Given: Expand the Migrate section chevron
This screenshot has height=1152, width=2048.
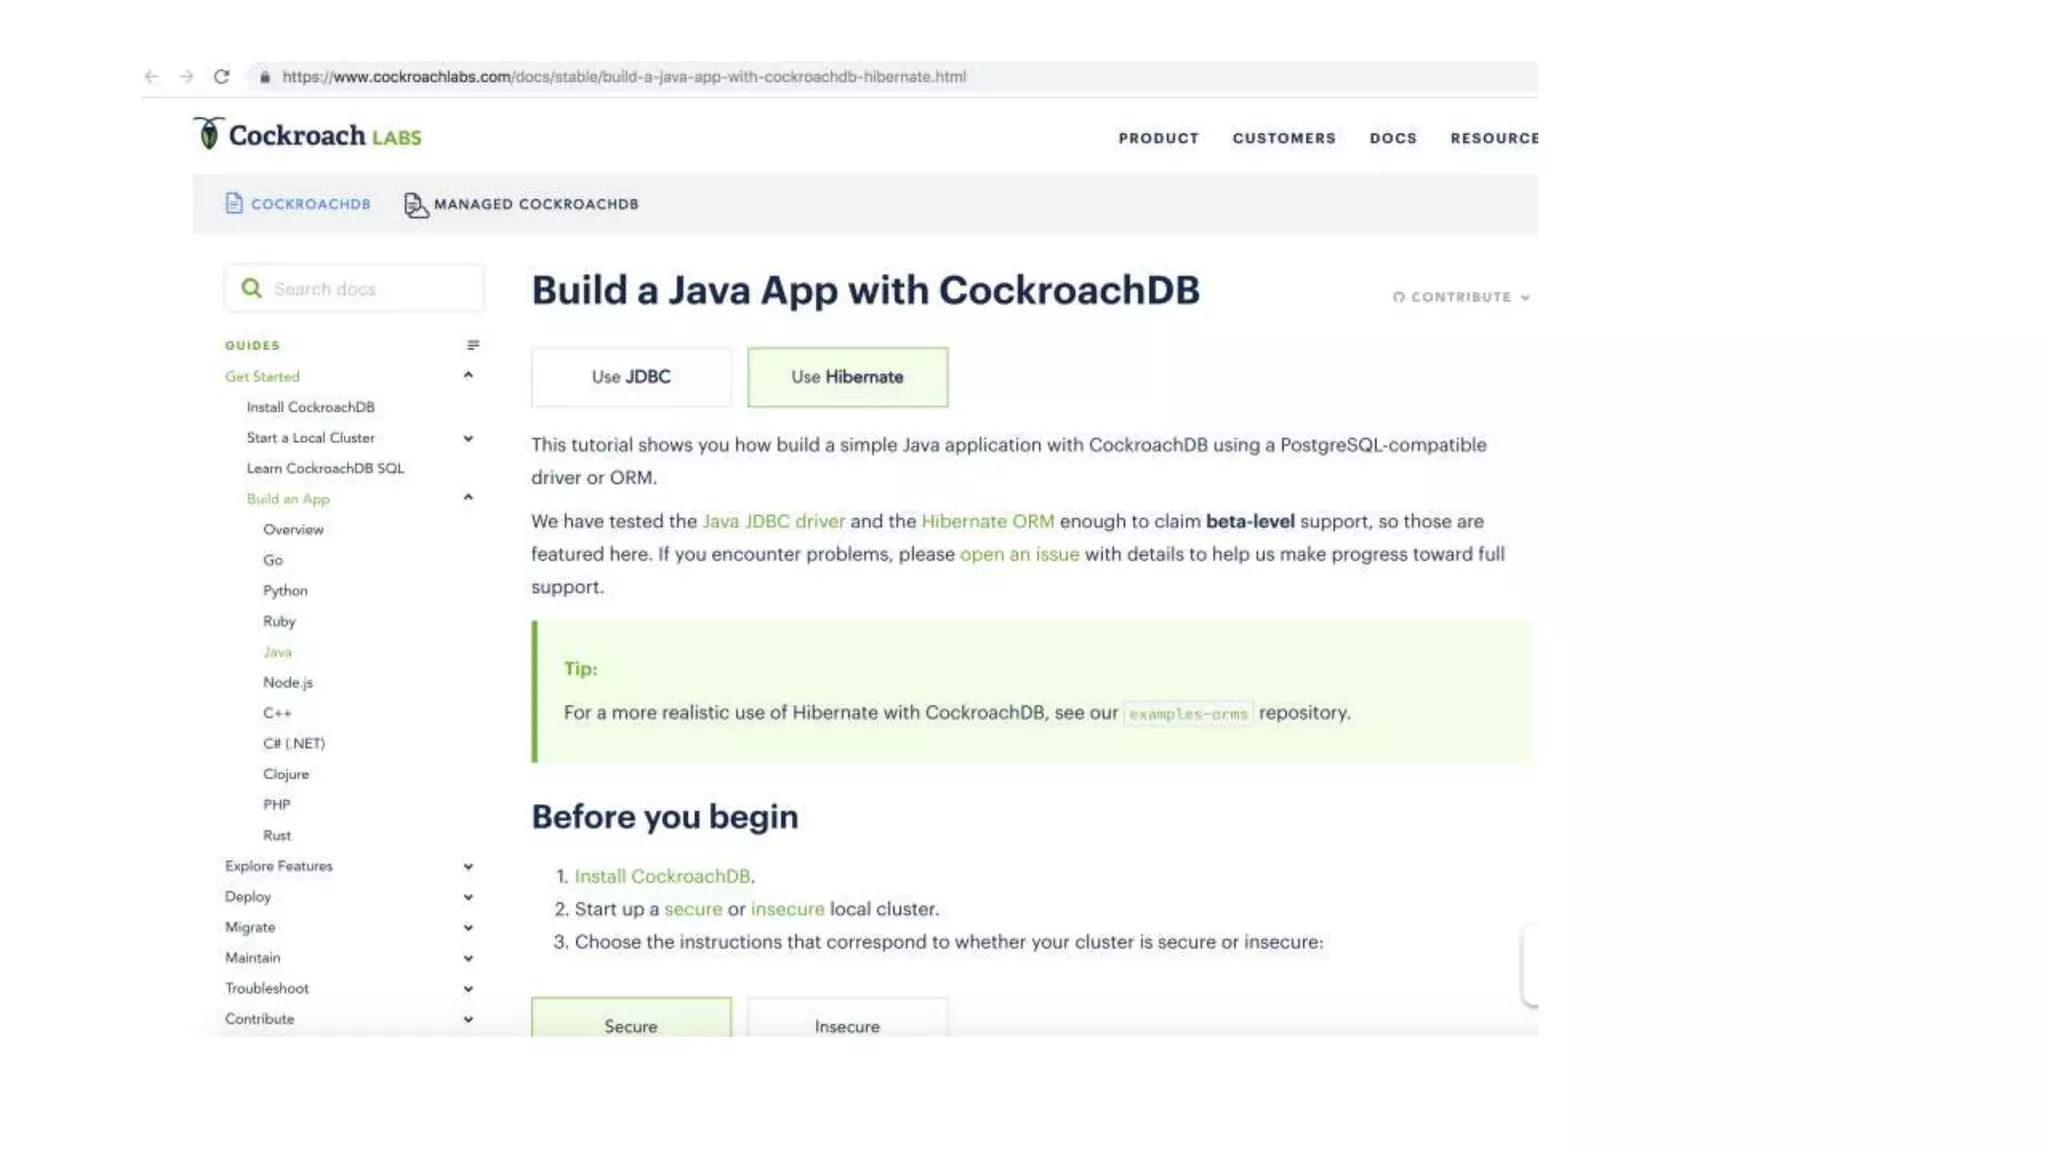Looking at the screenshot, I should click(468, 928).
